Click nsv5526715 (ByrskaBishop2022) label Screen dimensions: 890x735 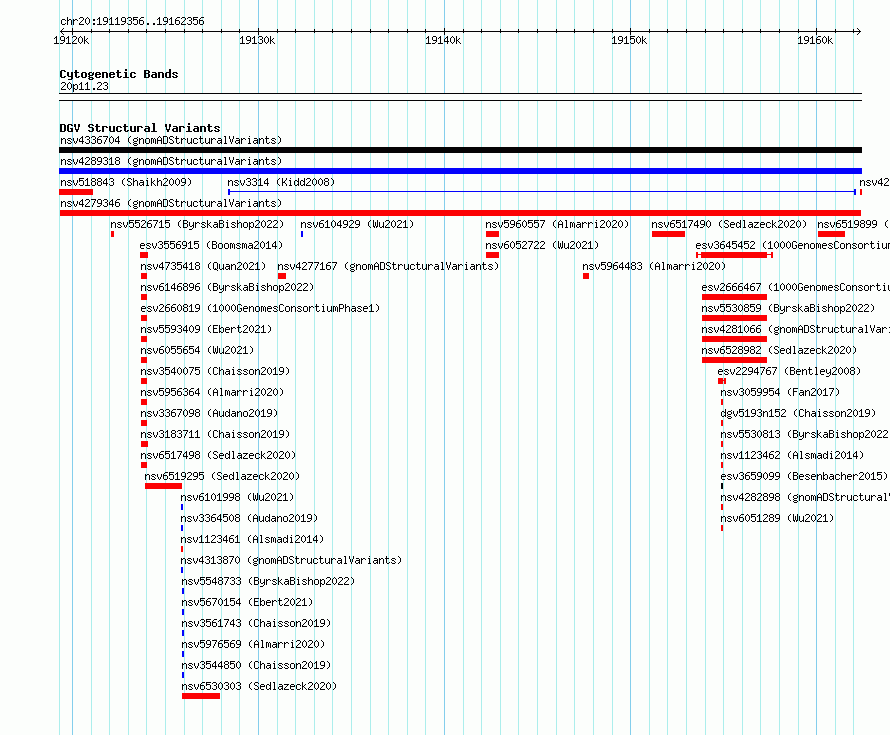coord(197,224)
